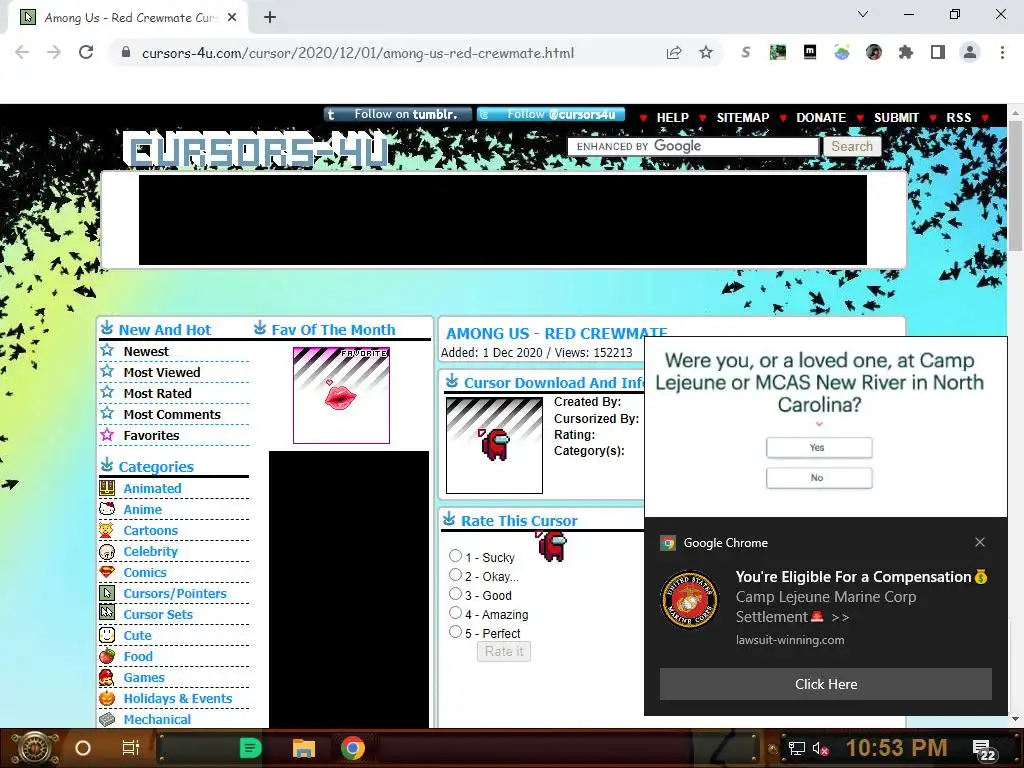Open the Newest cursors link
The image size is (1024, 768).
click(146, 351)
